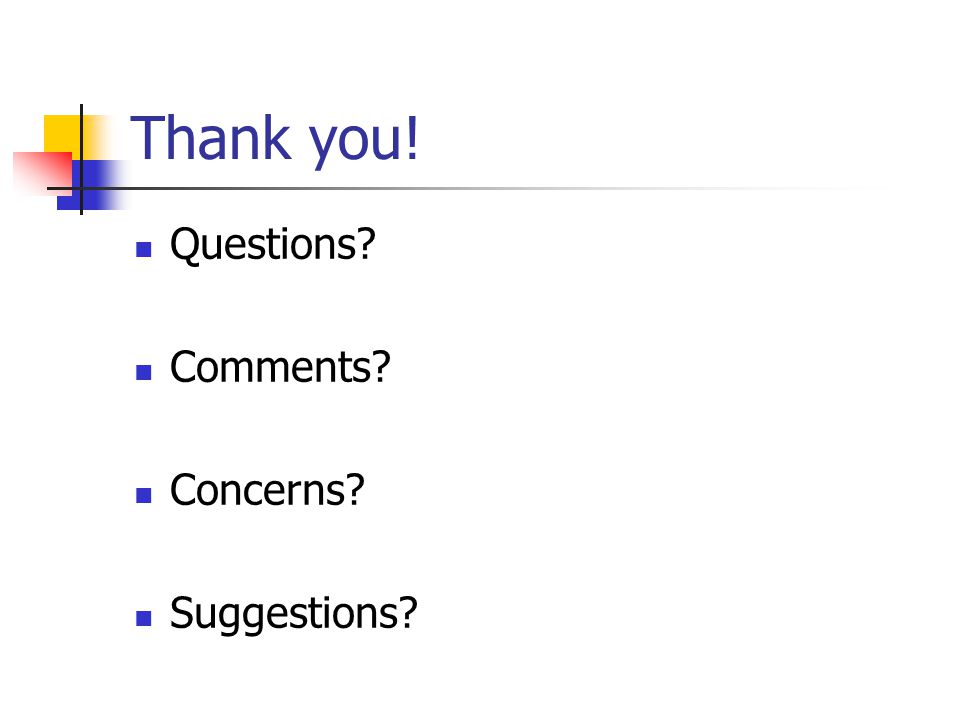The image size is (960, 720).
Task: Select the "Concerns?" bullet text
Action: pos(267,490)
